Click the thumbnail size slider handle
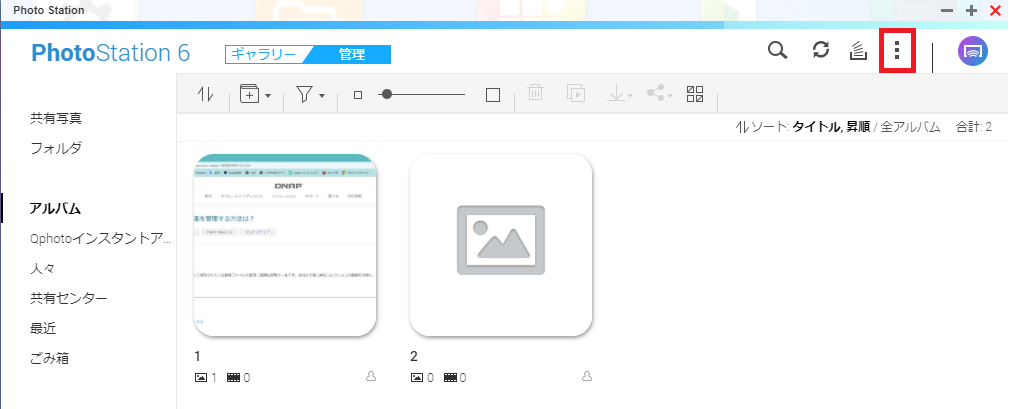The image size is (1010, 409). [386, 94]
